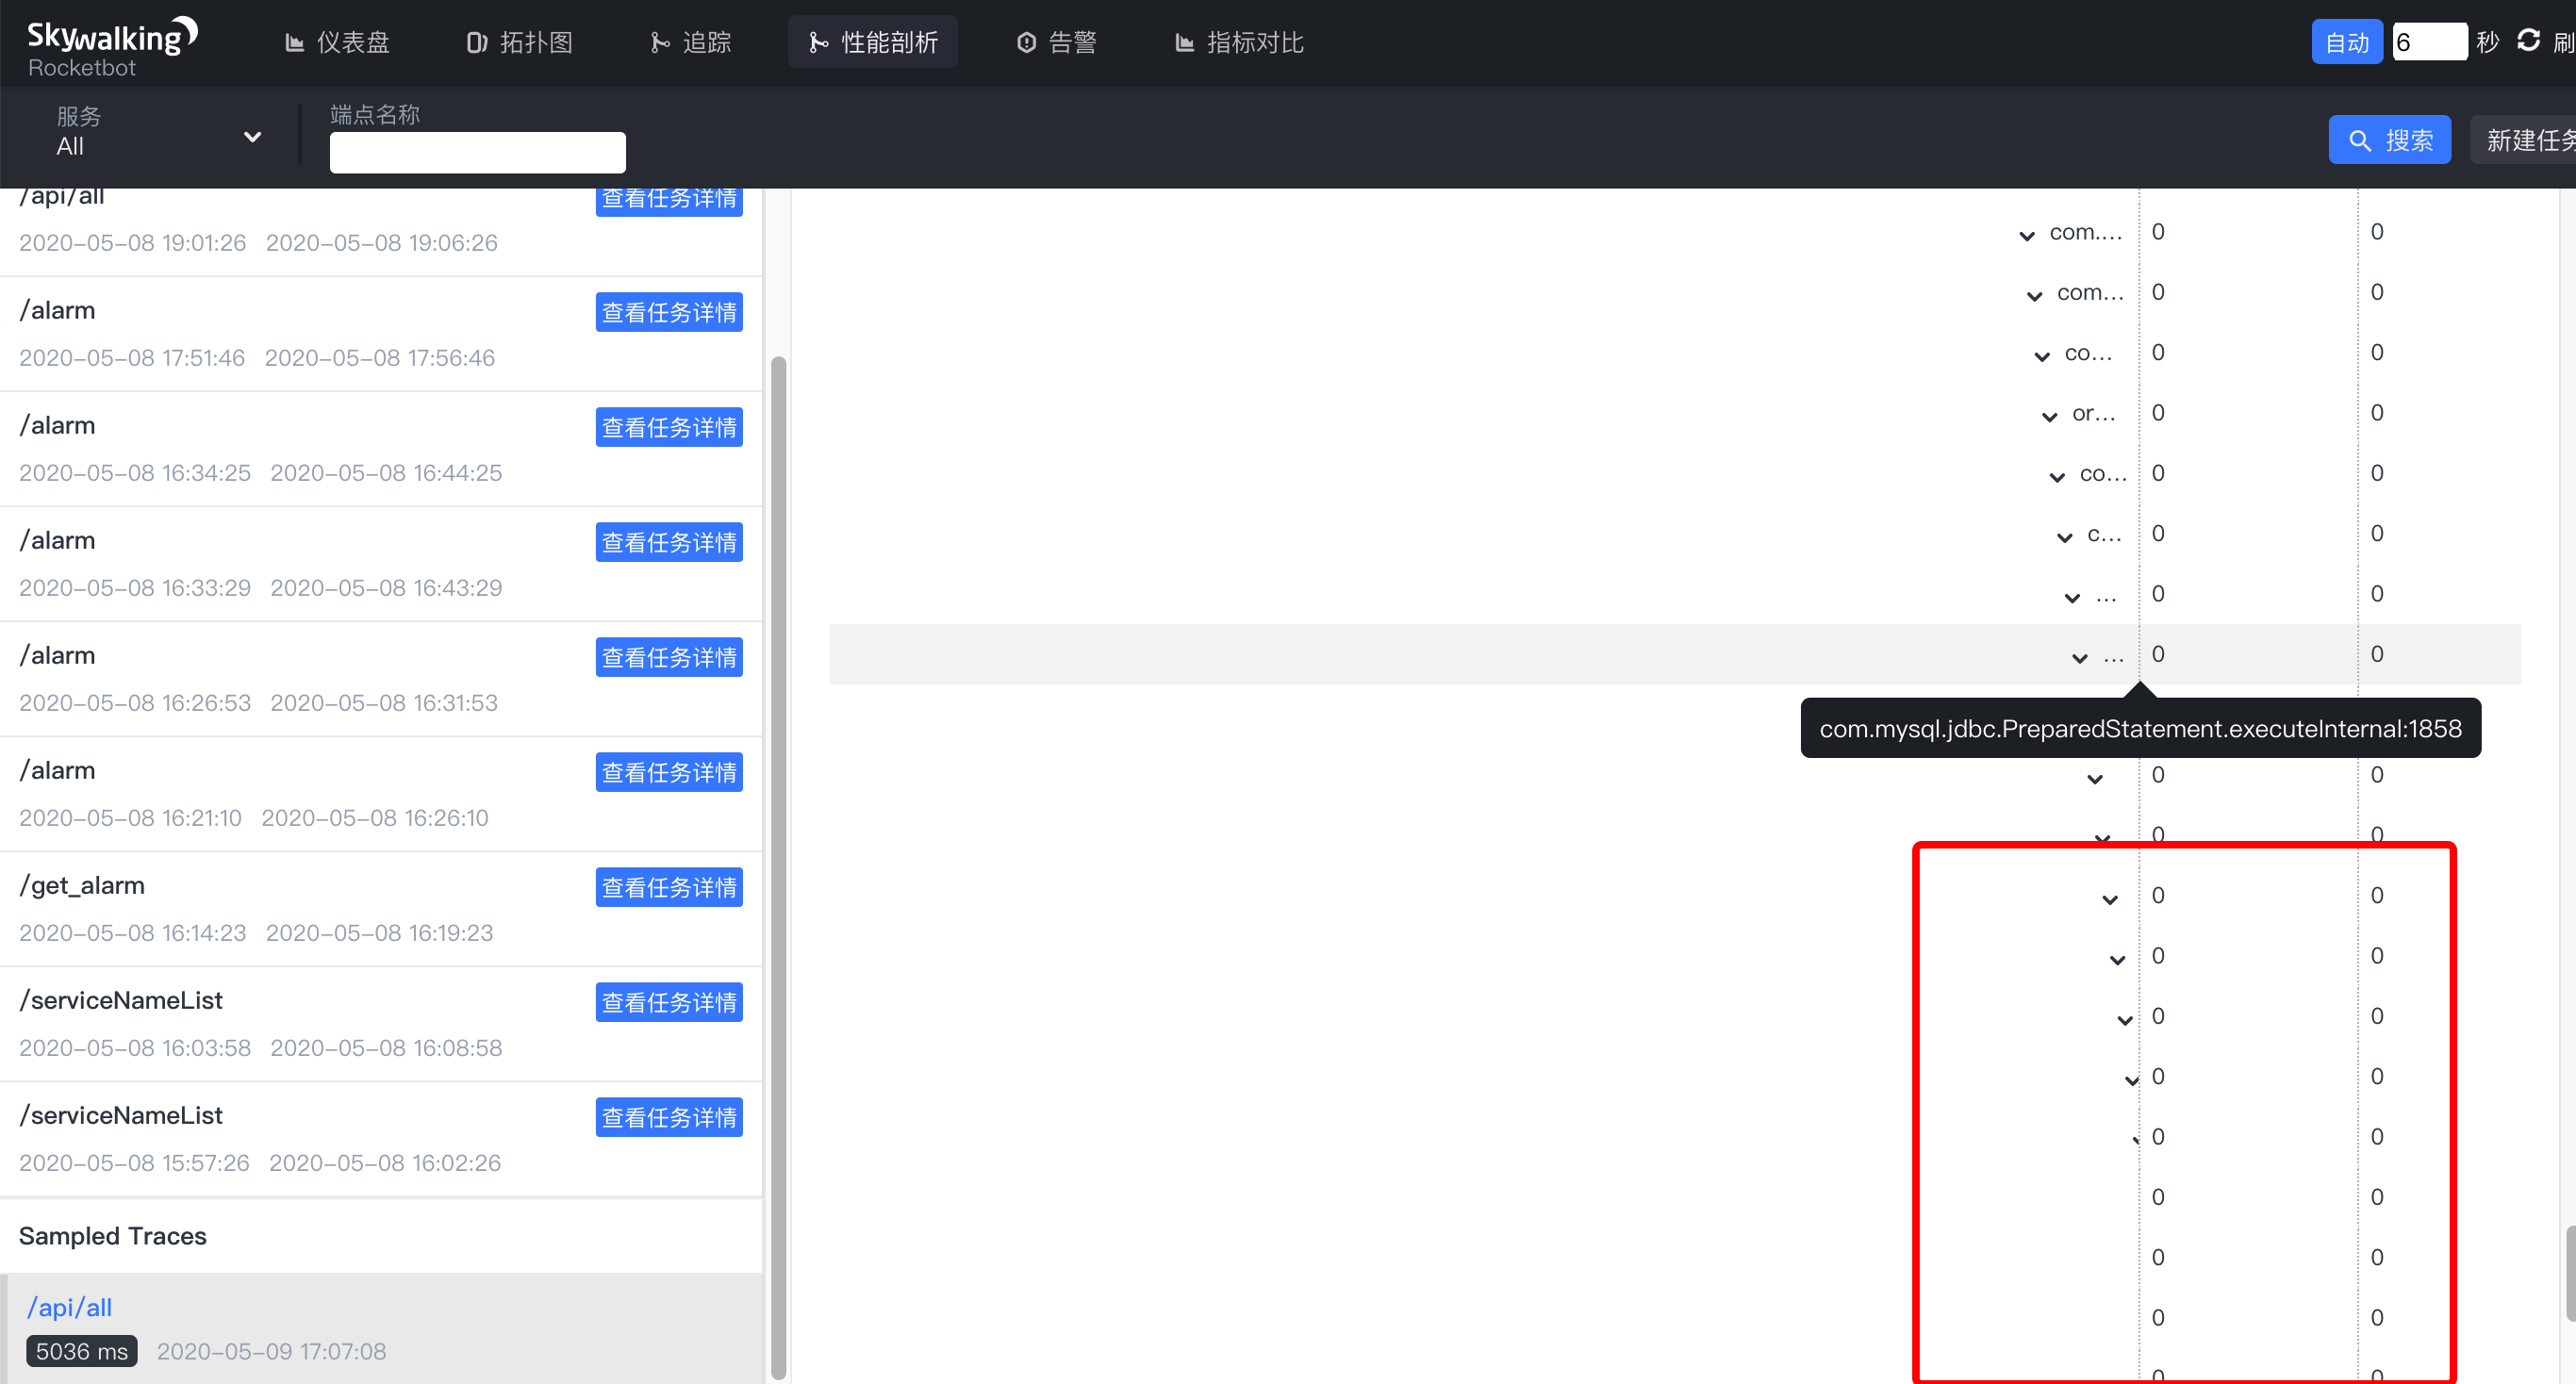This screenshot has width=2576, height=1384.
Task: Click the branch icon beside 追踪
Action: point(660,43)
